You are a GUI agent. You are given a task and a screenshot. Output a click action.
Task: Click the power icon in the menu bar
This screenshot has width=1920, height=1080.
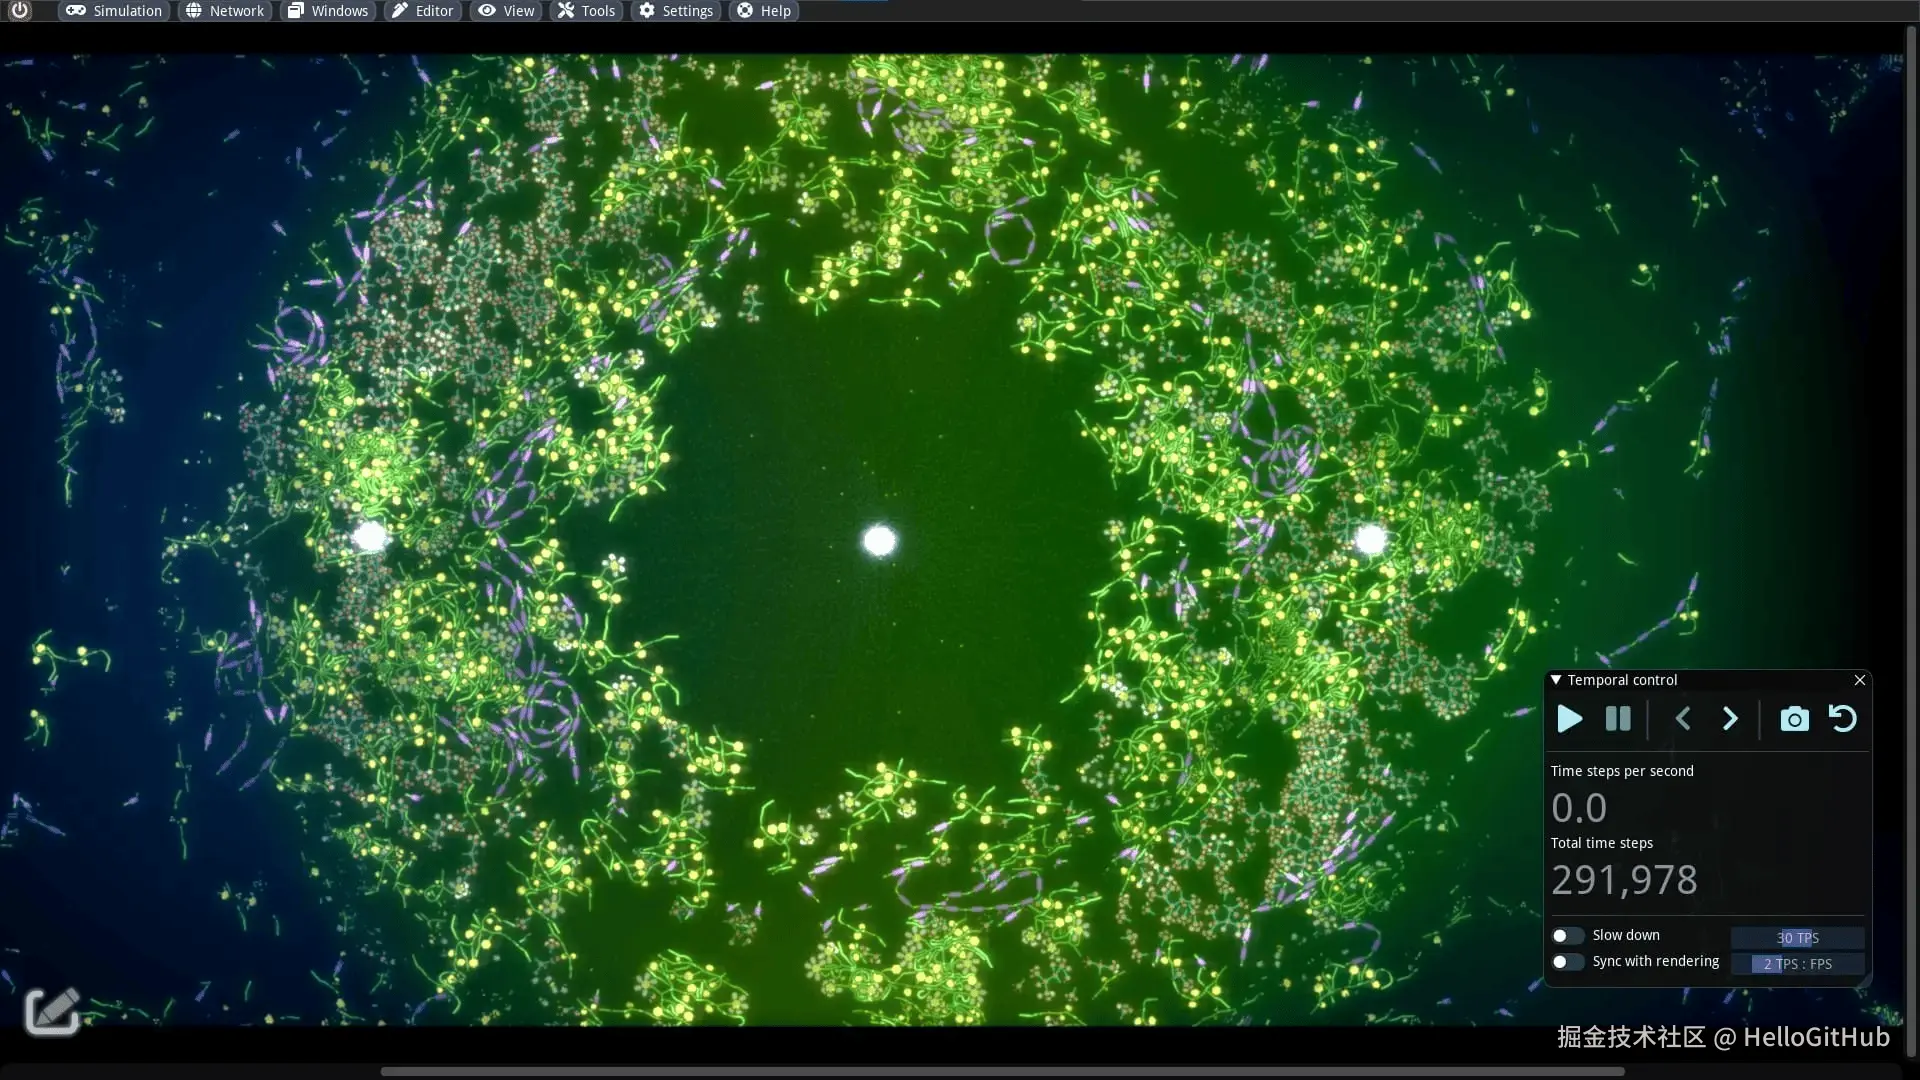(20, 10)
